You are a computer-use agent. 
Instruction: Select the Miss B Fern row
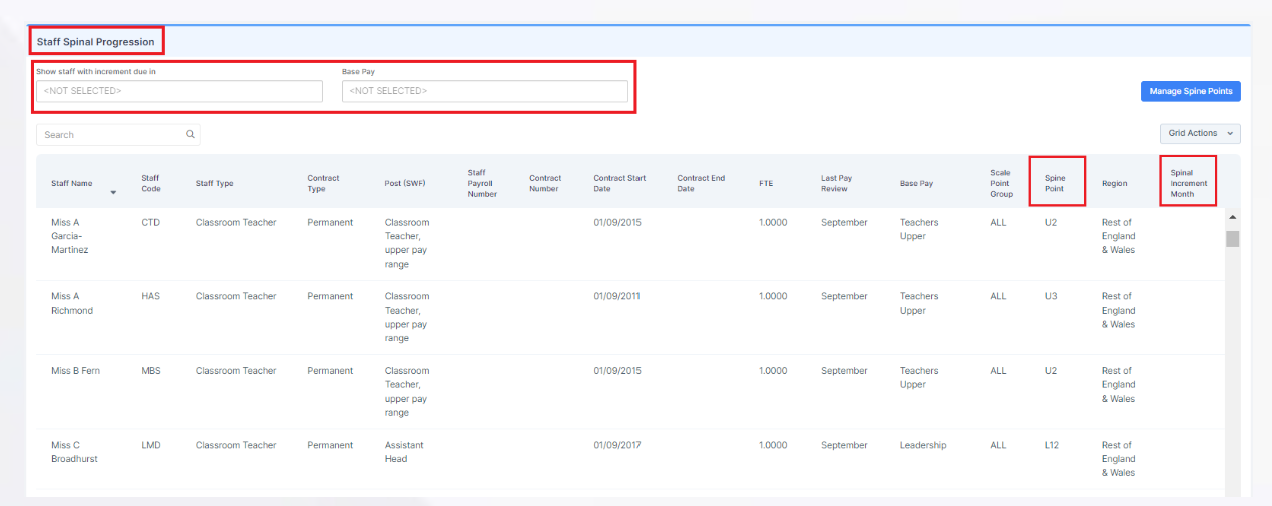click(x=75, y=371)
